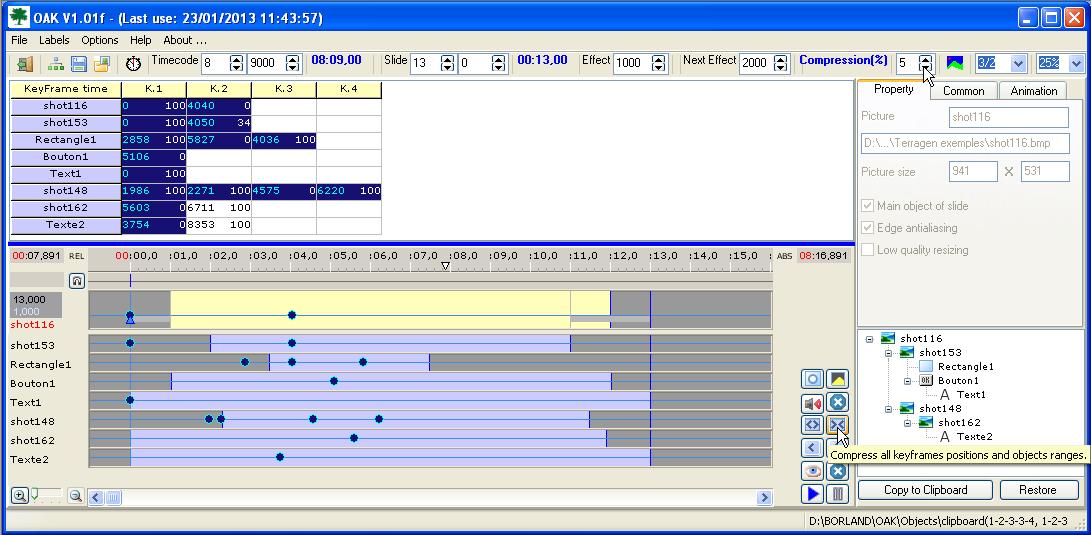Click the blue play button
The width and height of the screenshot is (1091, 535).
813,493
